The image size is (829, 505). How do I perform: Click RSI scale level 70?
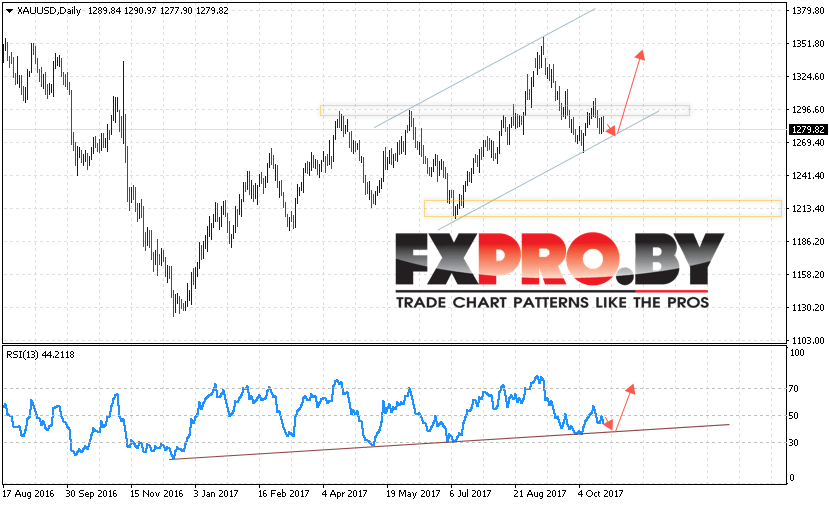click(793, 389)
